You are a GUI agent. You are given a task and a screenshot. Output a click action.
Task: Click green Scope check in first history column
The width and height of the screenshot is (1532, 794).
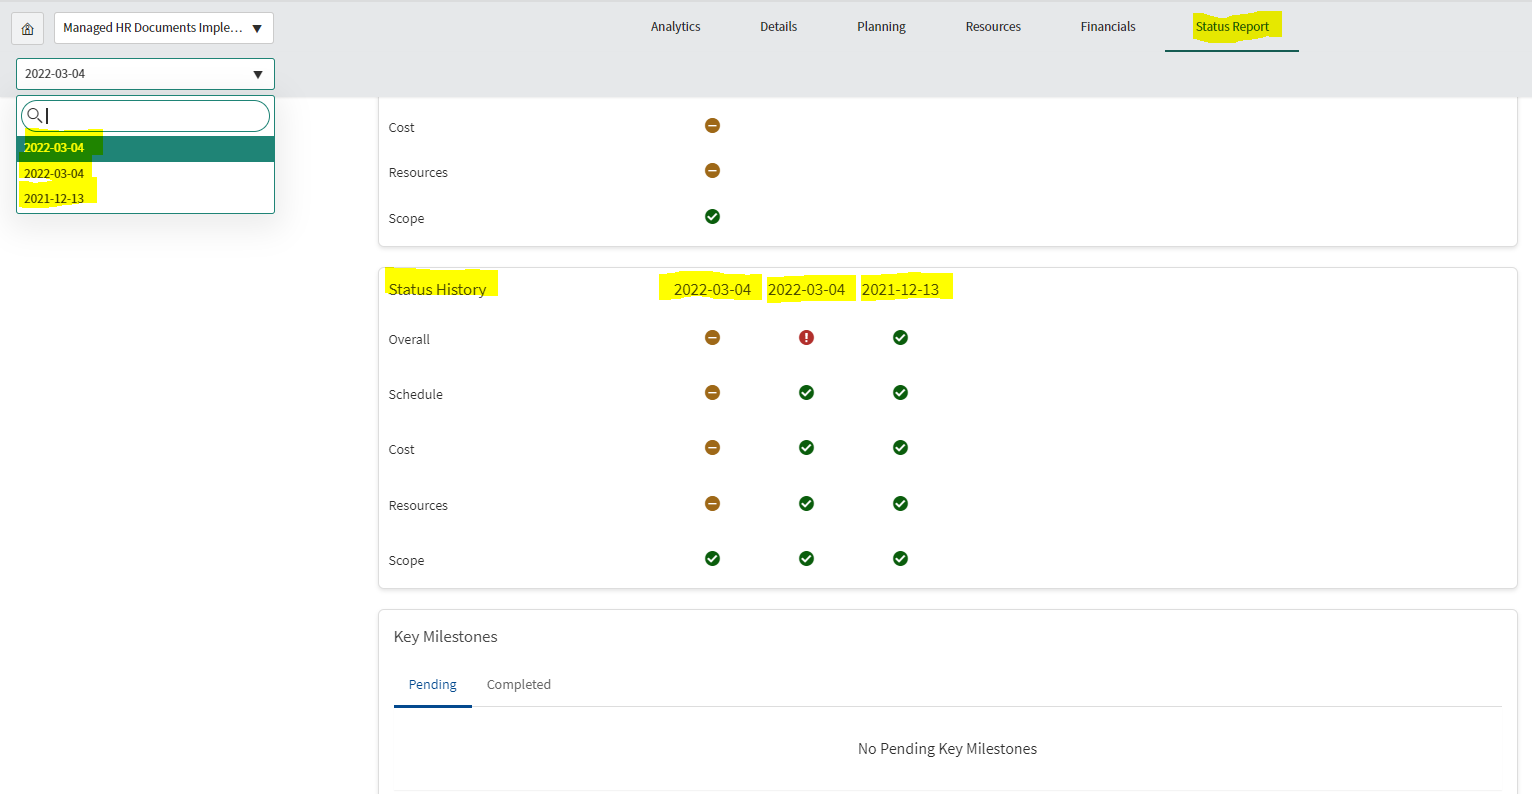[712, 559]
